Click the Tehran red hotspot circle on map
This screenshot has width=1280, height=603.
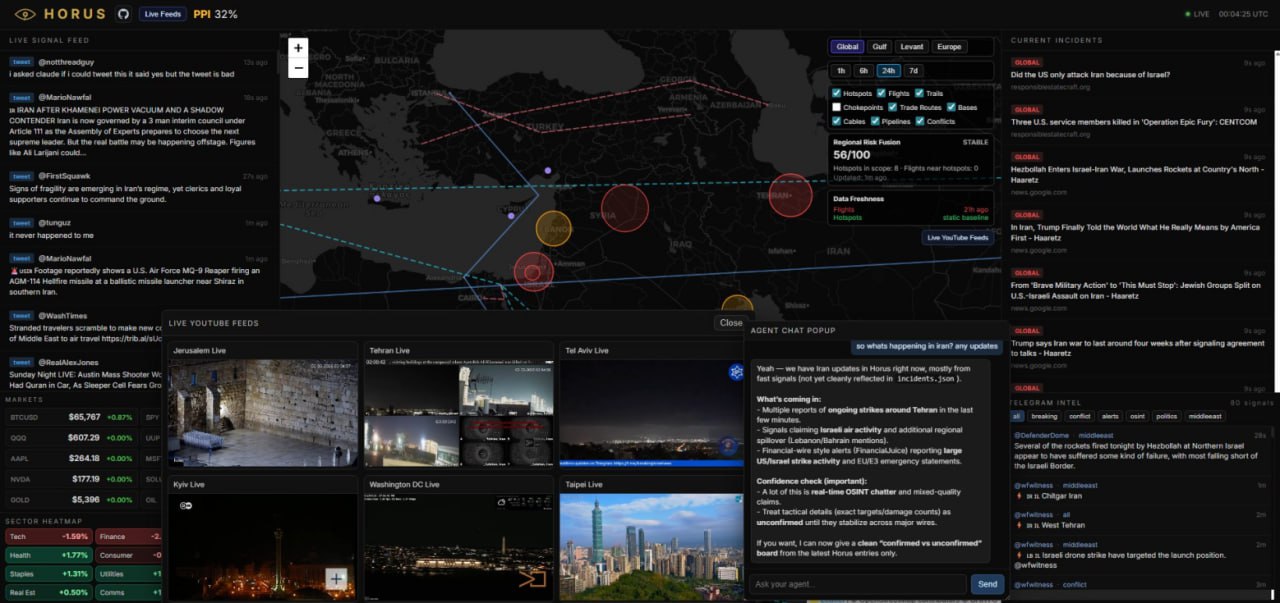pyautogui.click(x=790, y=195)
